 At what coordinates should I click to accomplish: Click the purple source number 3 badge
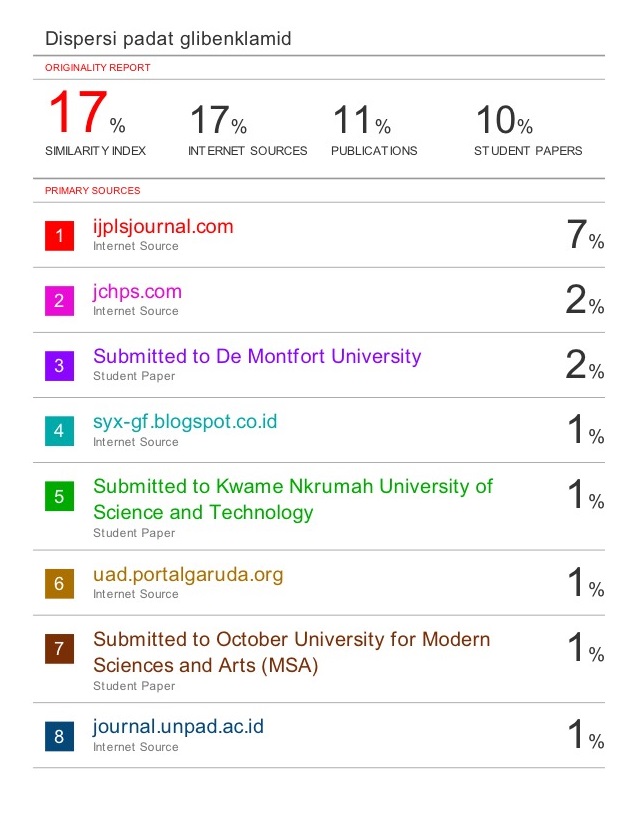click(x=59, y=366)
